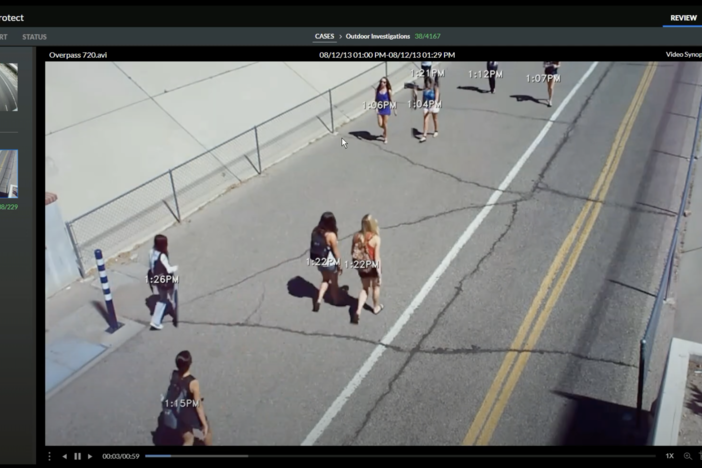Click the Video Synopsis label
Viewport: 702px width, 468px height.
(684, 55)
